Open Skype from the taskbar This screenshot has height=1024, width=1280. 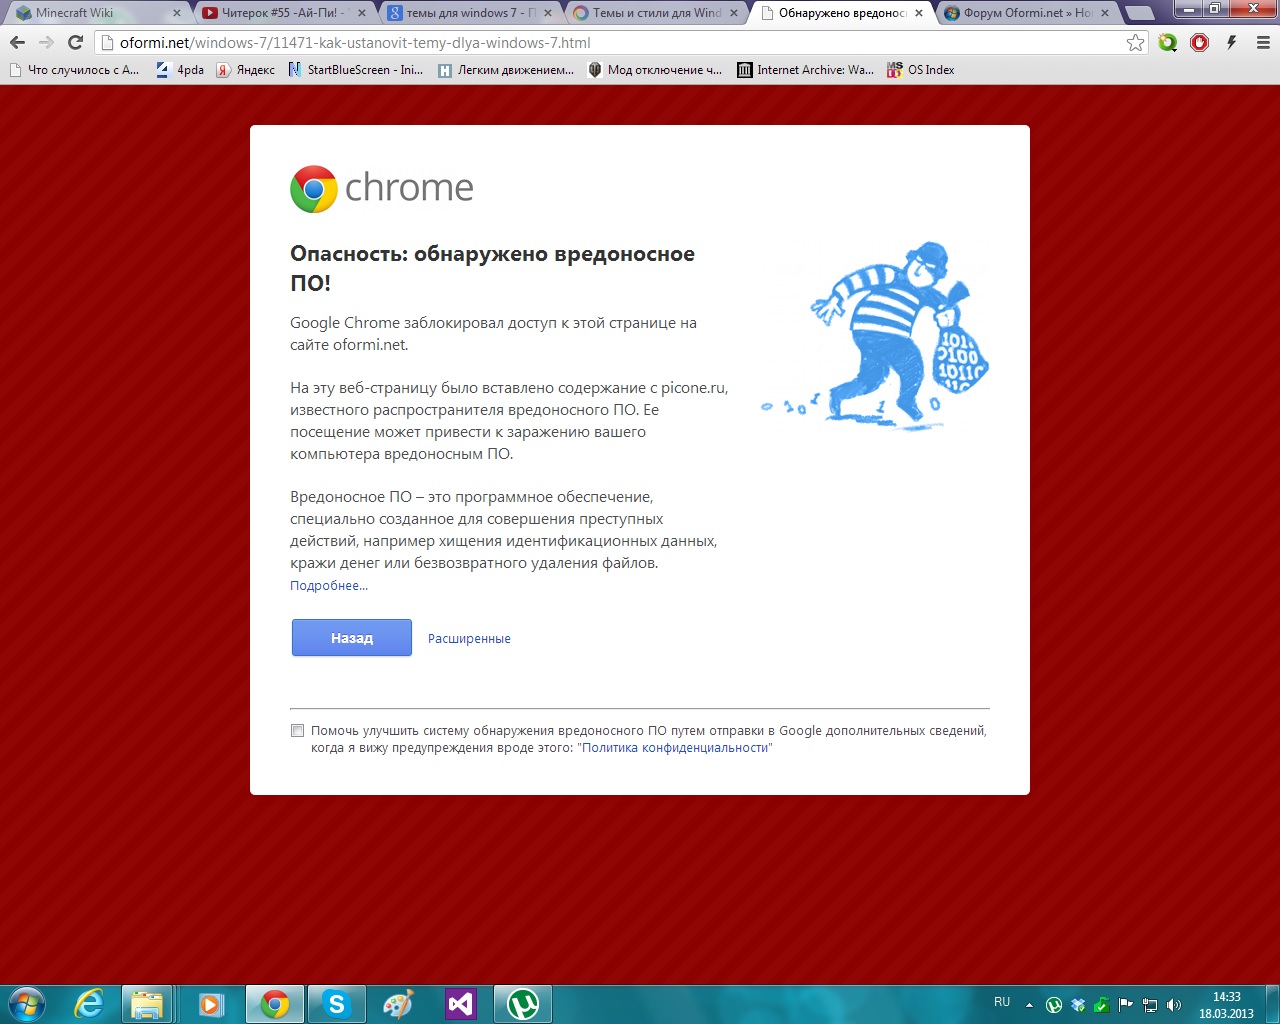point(336,1004)
